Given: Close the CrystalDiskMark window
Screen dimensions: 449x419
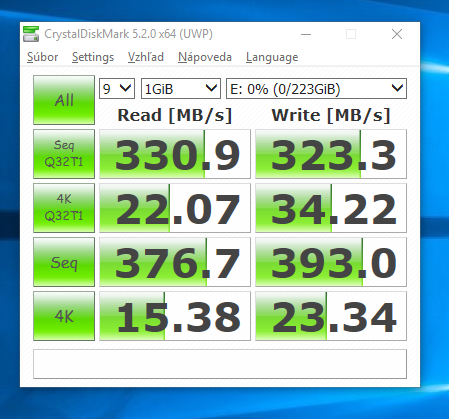Looking at the screenshot, I should 397,34.
